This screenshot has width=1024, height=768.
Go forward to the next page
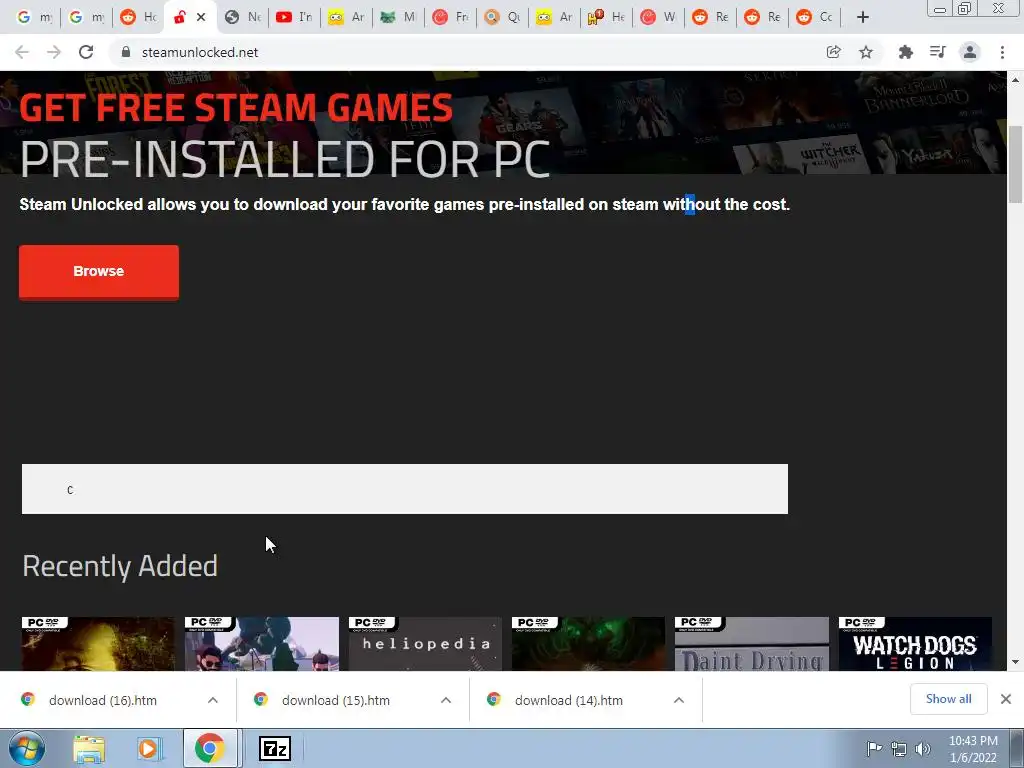tap(54, 52)
